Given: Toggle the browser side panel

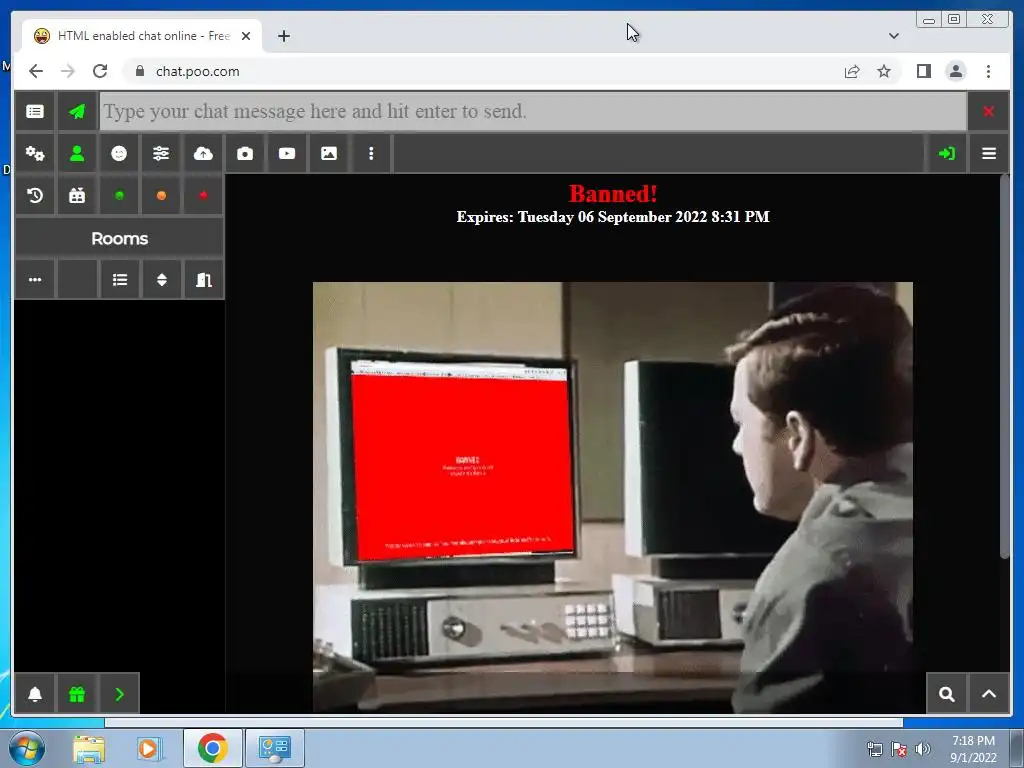Looking at the screenshot, I should (x=923, y=71).
